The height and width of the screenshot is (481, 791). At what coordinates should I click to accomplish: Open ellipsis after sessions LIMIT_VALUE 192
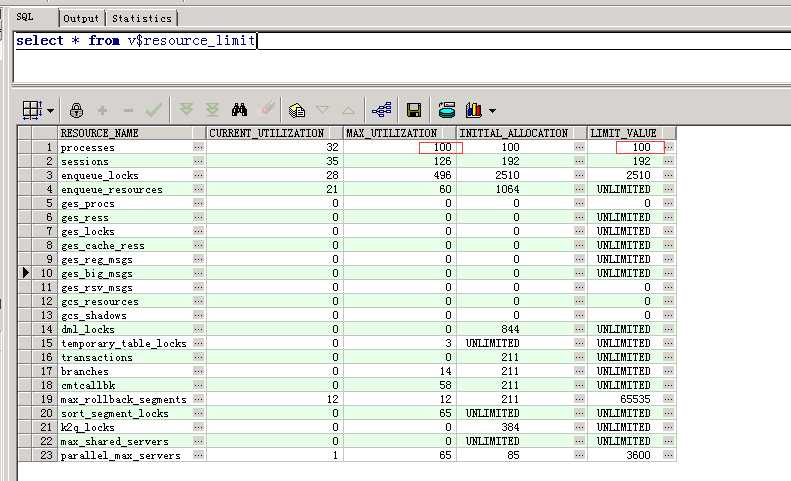[669, 161]
